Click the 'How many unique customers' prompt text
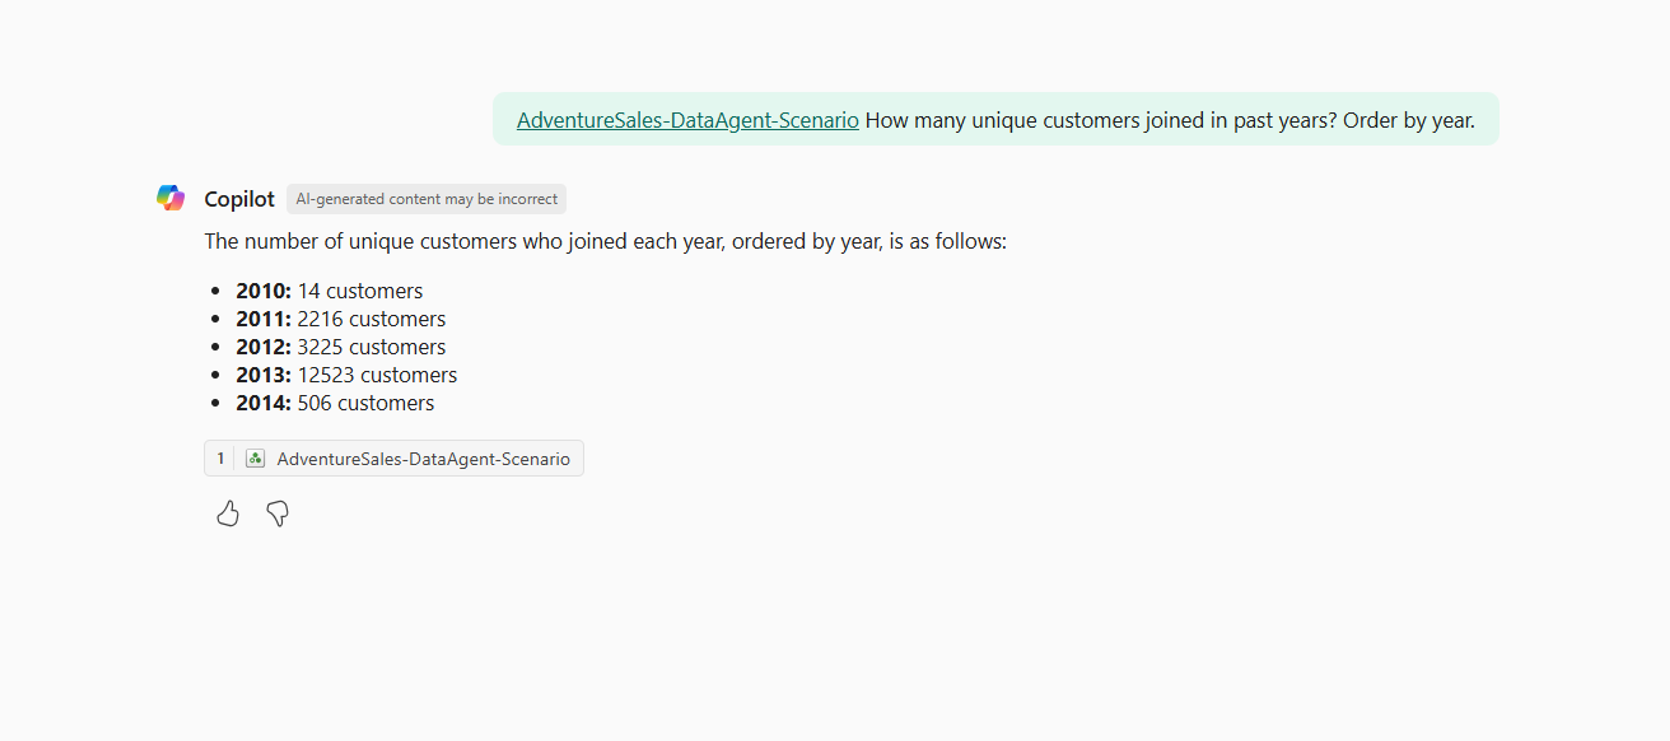The height and width of the screenshot is (741, 1670). [x=1170, y=120]
